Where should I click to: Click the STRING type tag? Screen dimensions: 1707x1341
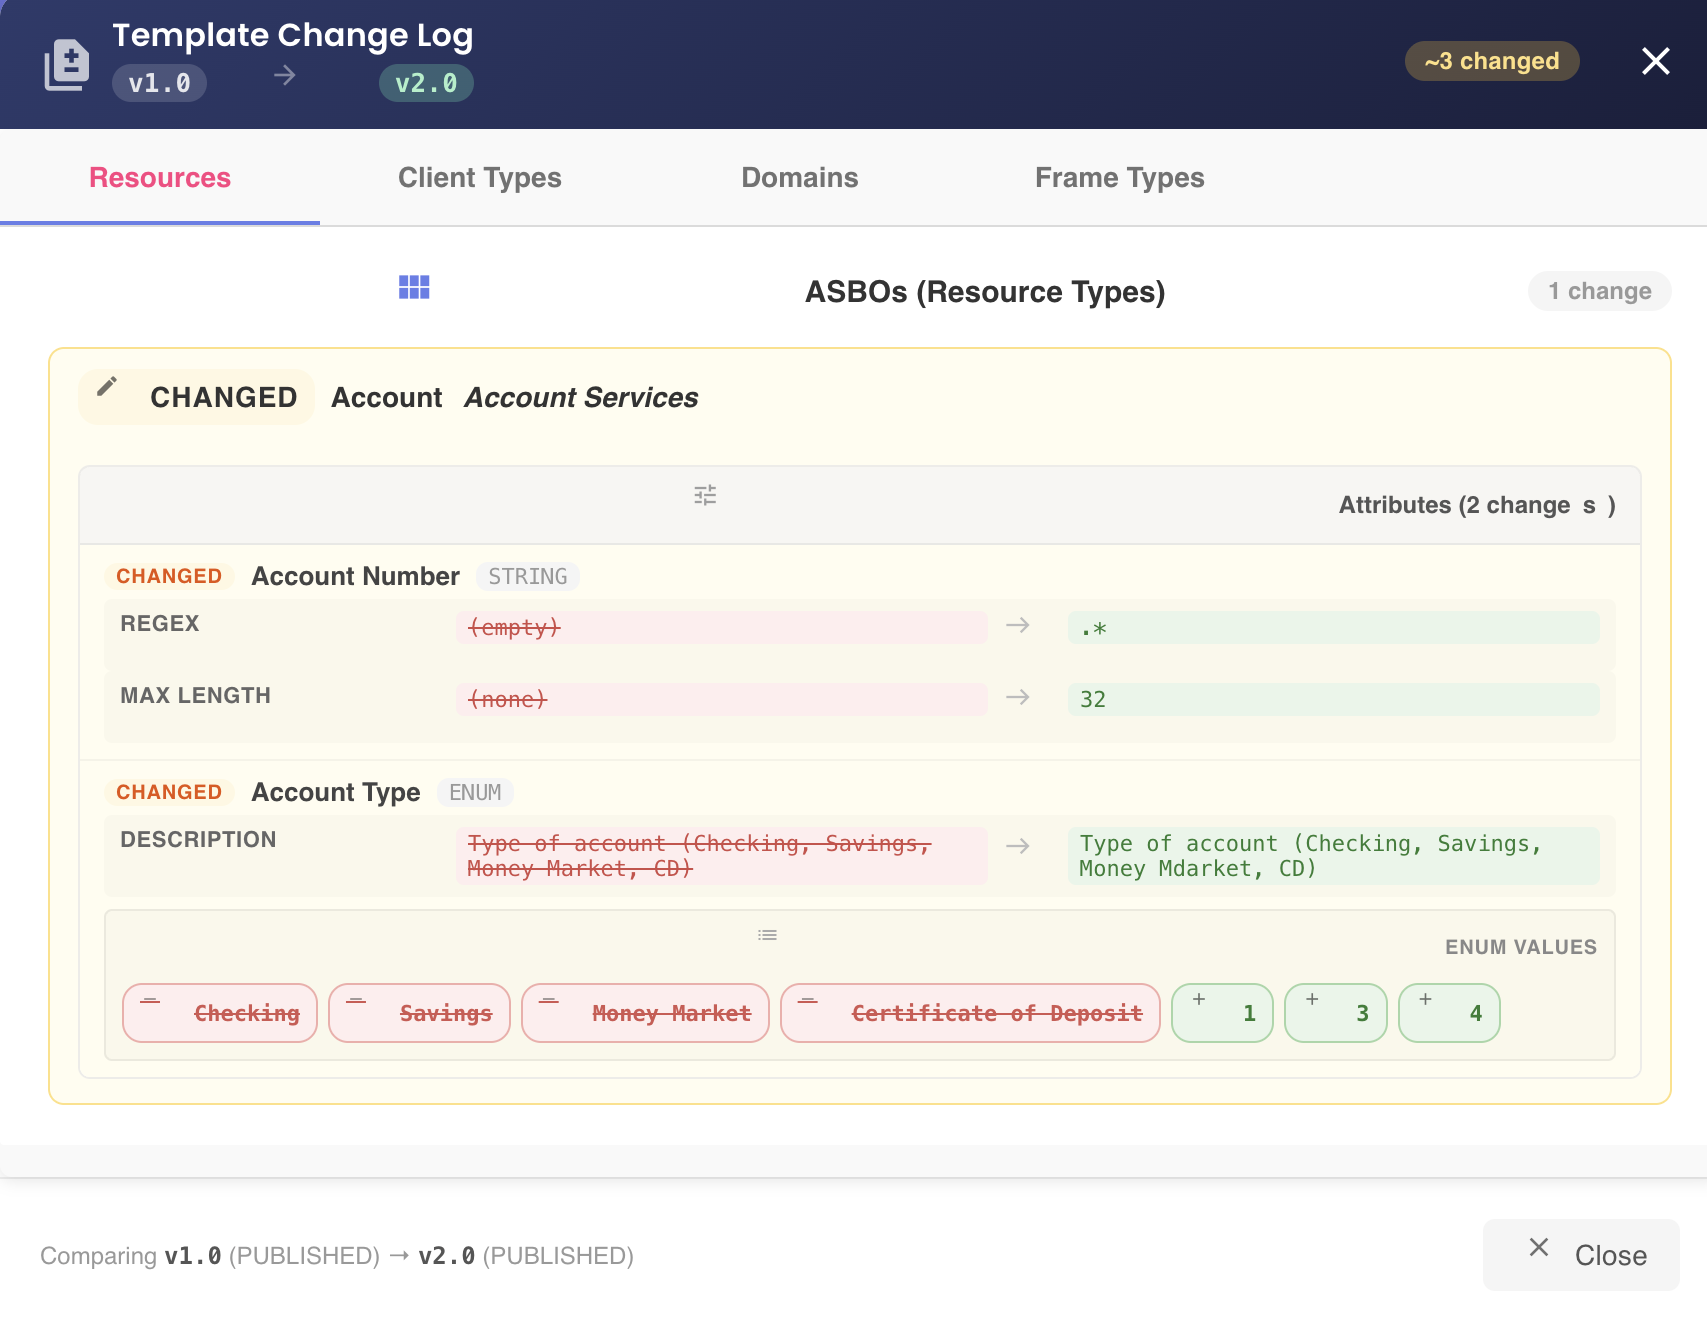(x=528, y=577)
